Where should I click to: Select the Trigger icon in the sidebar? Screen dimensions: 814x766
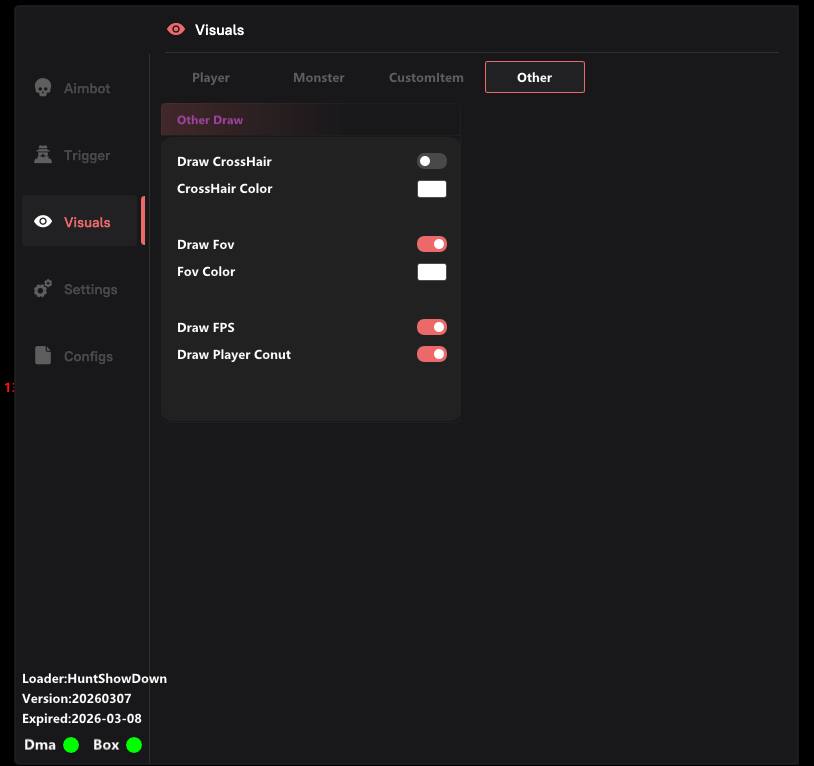click(x=43, y=155)
